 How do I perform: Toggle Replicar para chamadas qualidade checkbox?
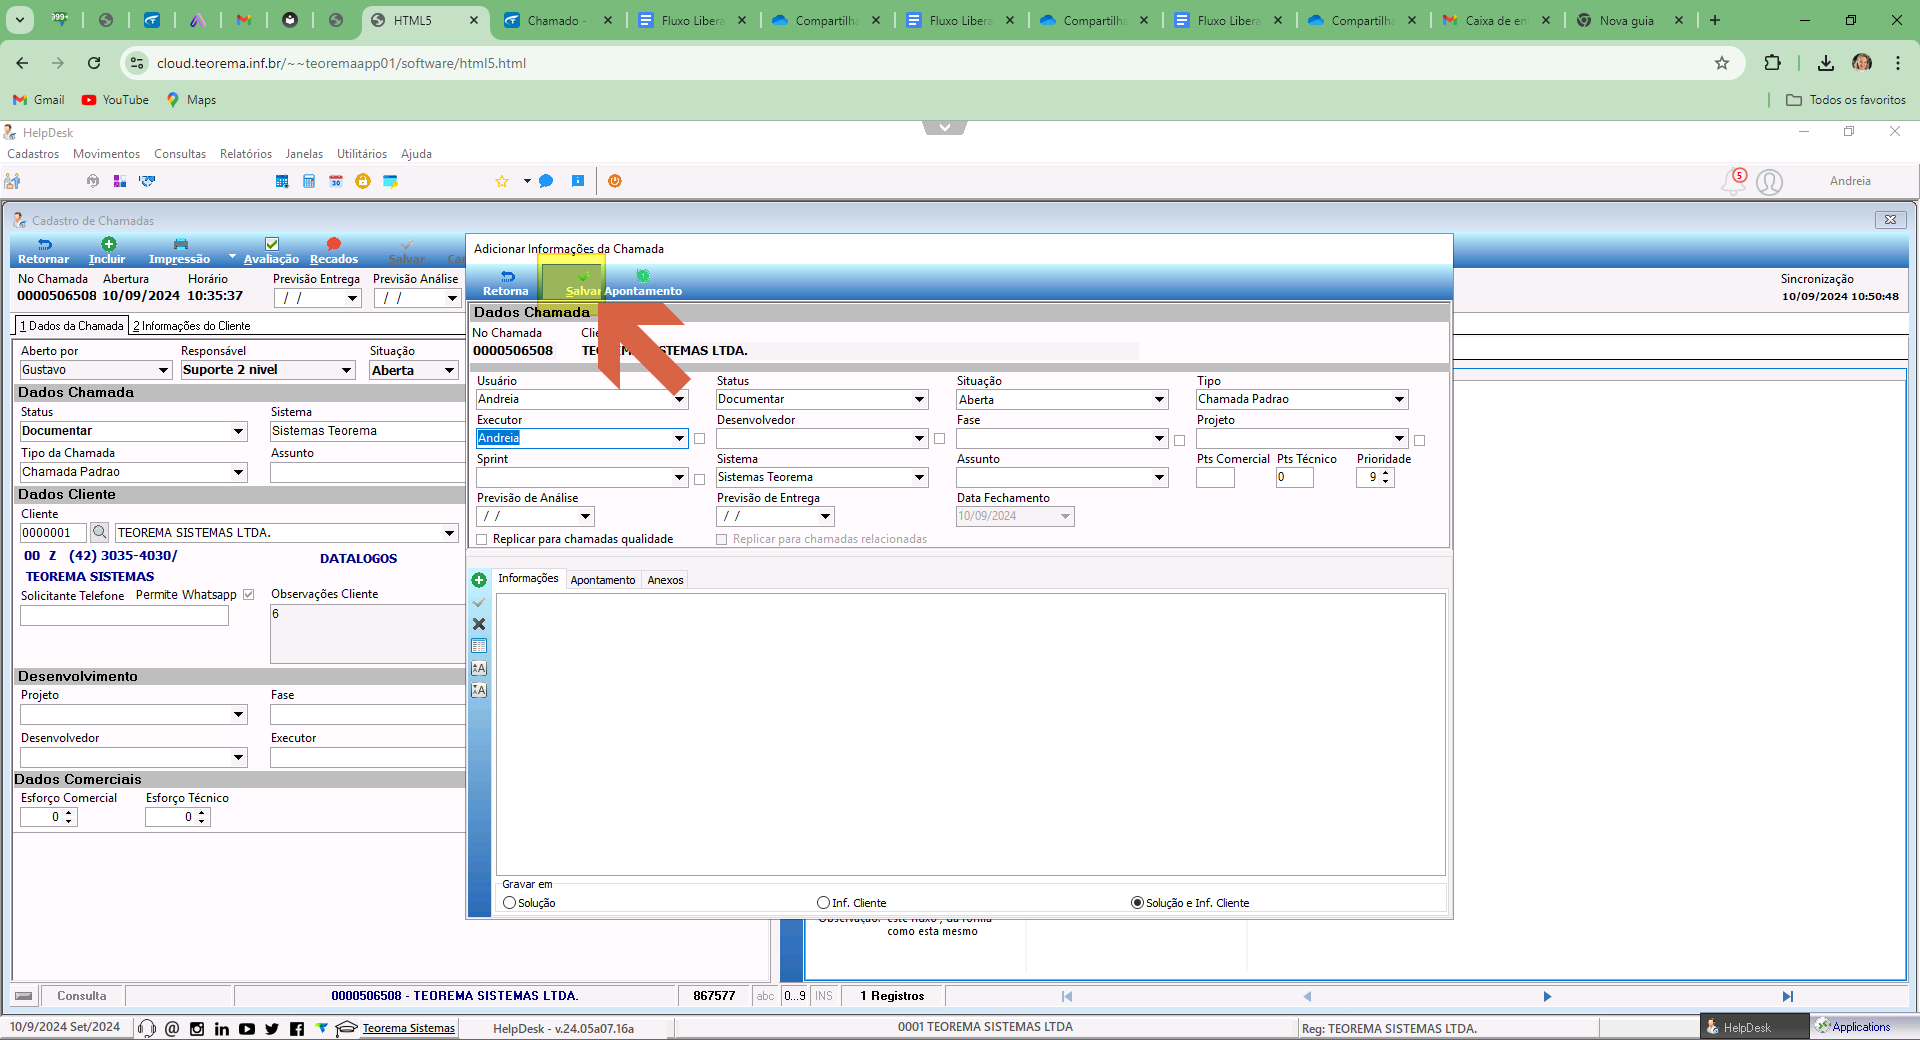pyautogui.click(x=482, y=539)
